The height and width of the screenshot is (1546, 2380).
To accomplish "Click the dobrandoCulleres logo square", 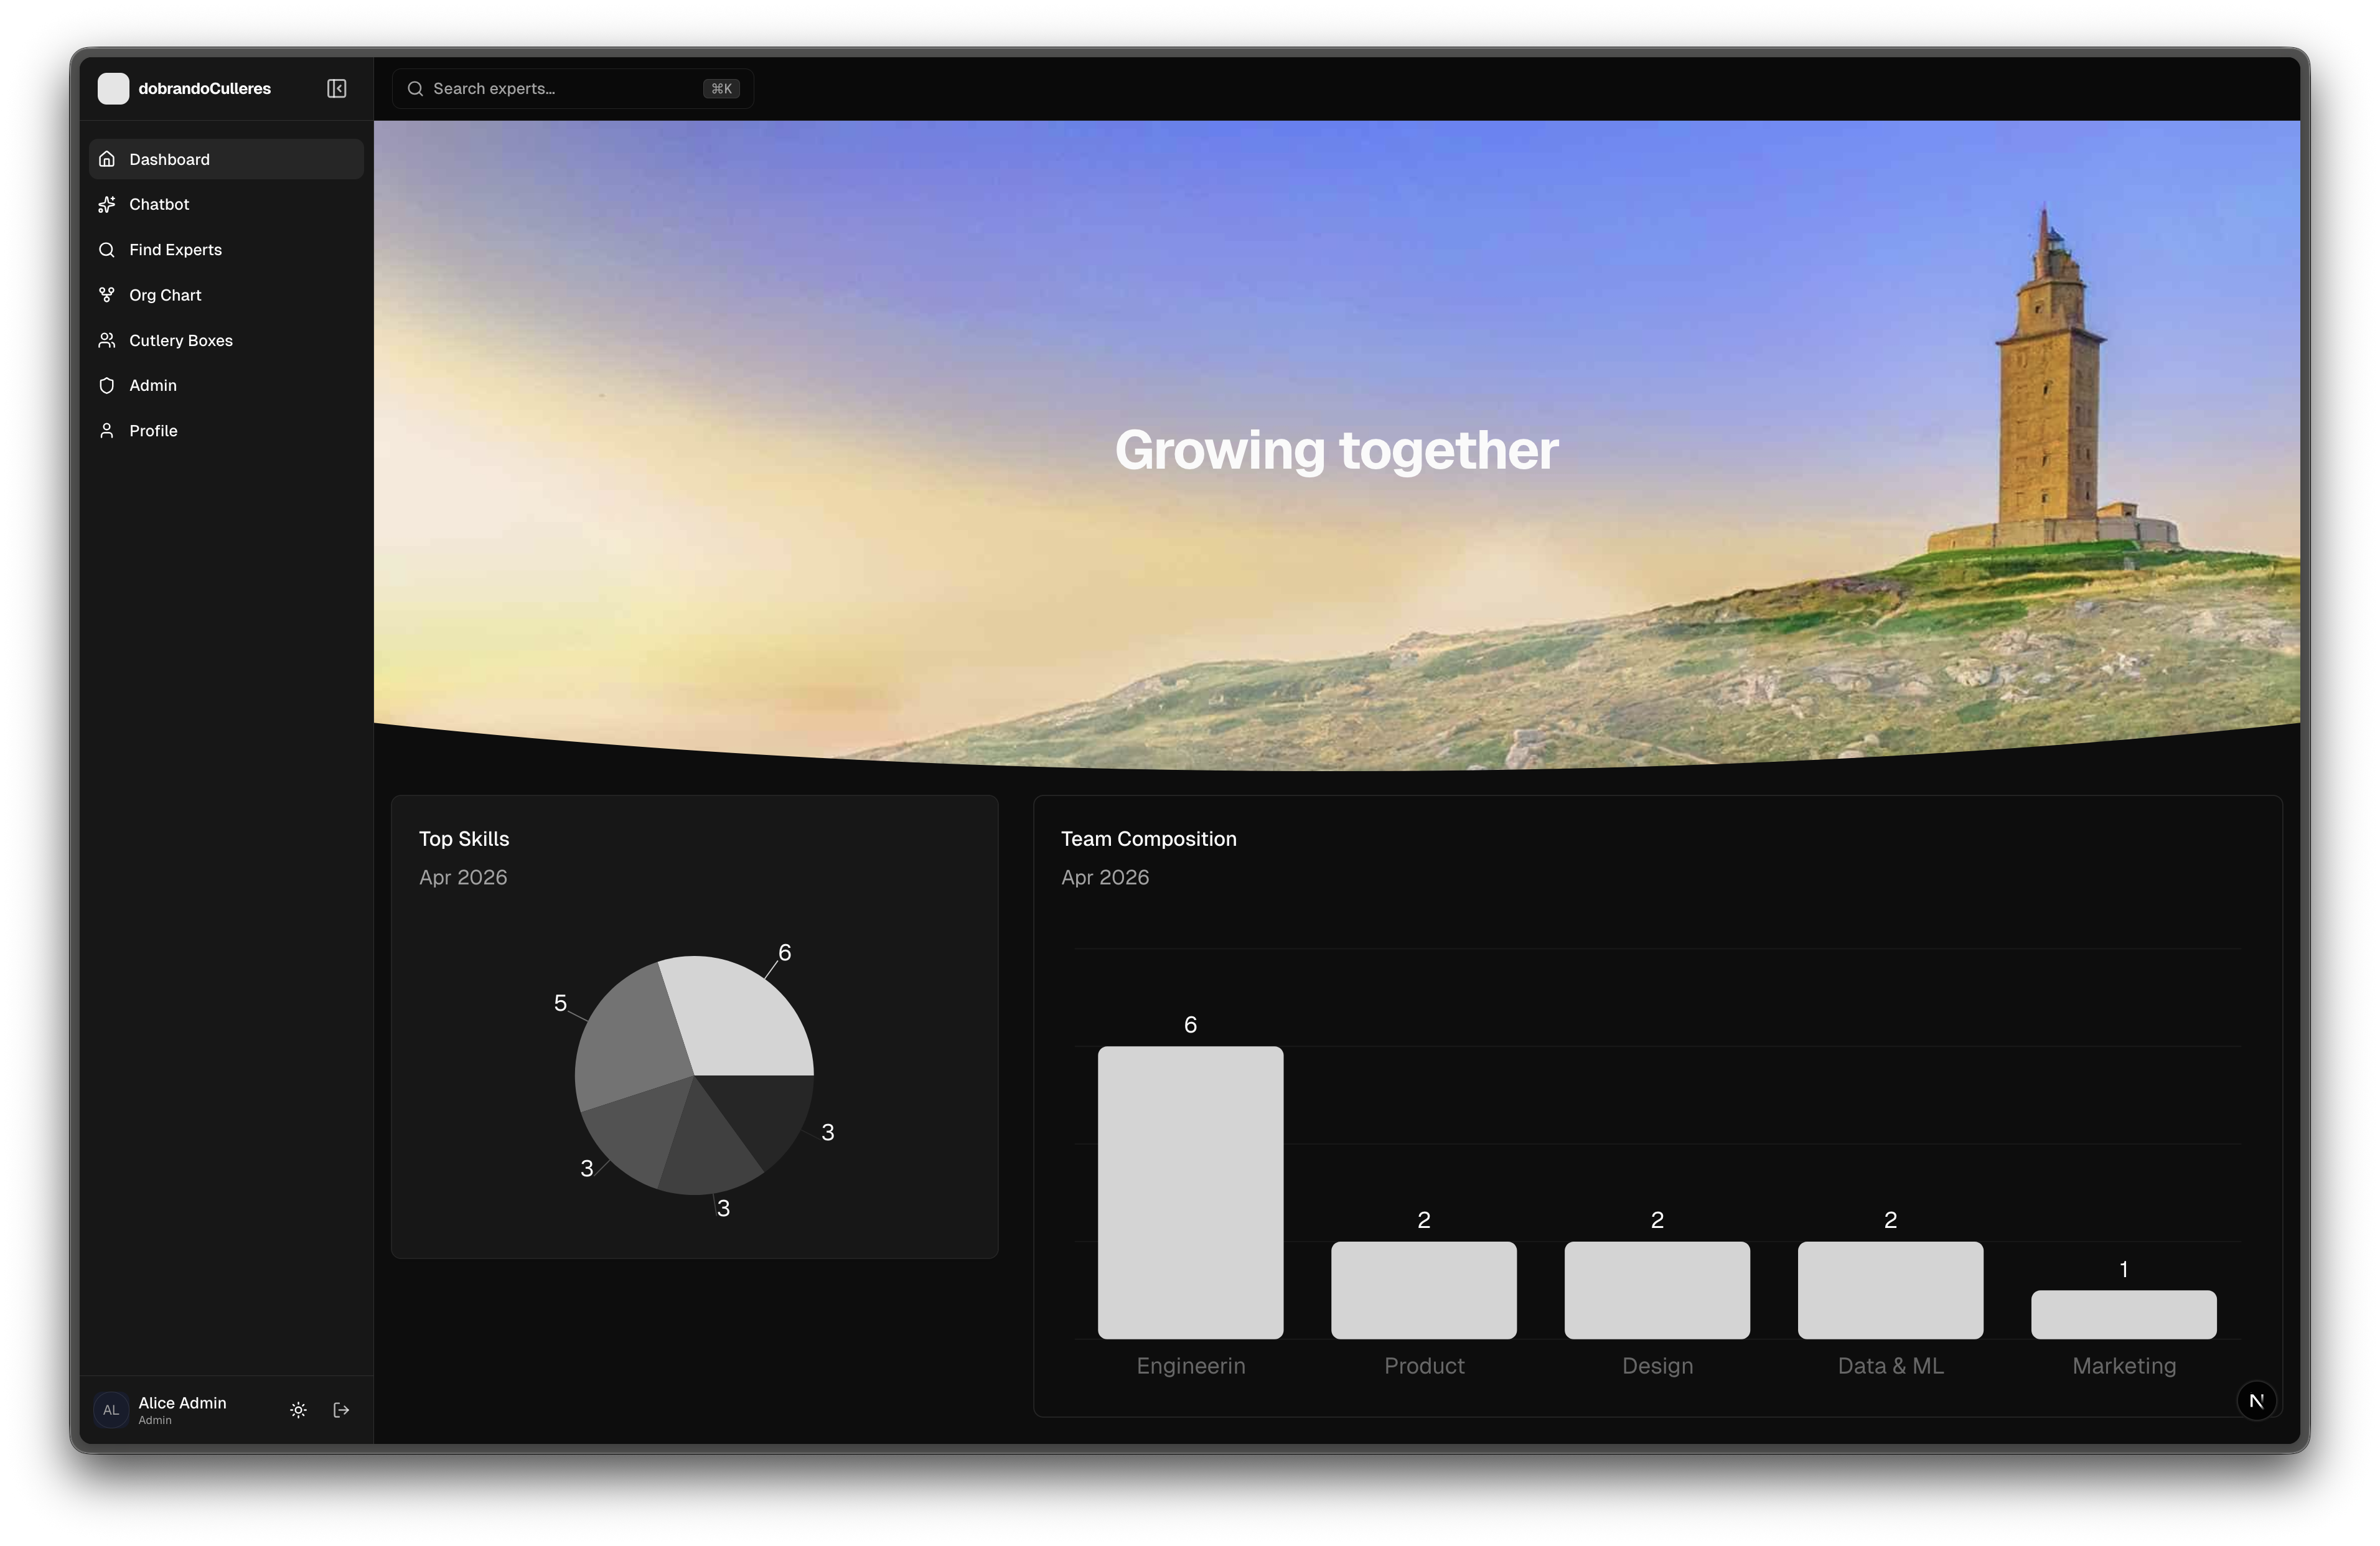I will pyautogui.click(x=113, y=89).
